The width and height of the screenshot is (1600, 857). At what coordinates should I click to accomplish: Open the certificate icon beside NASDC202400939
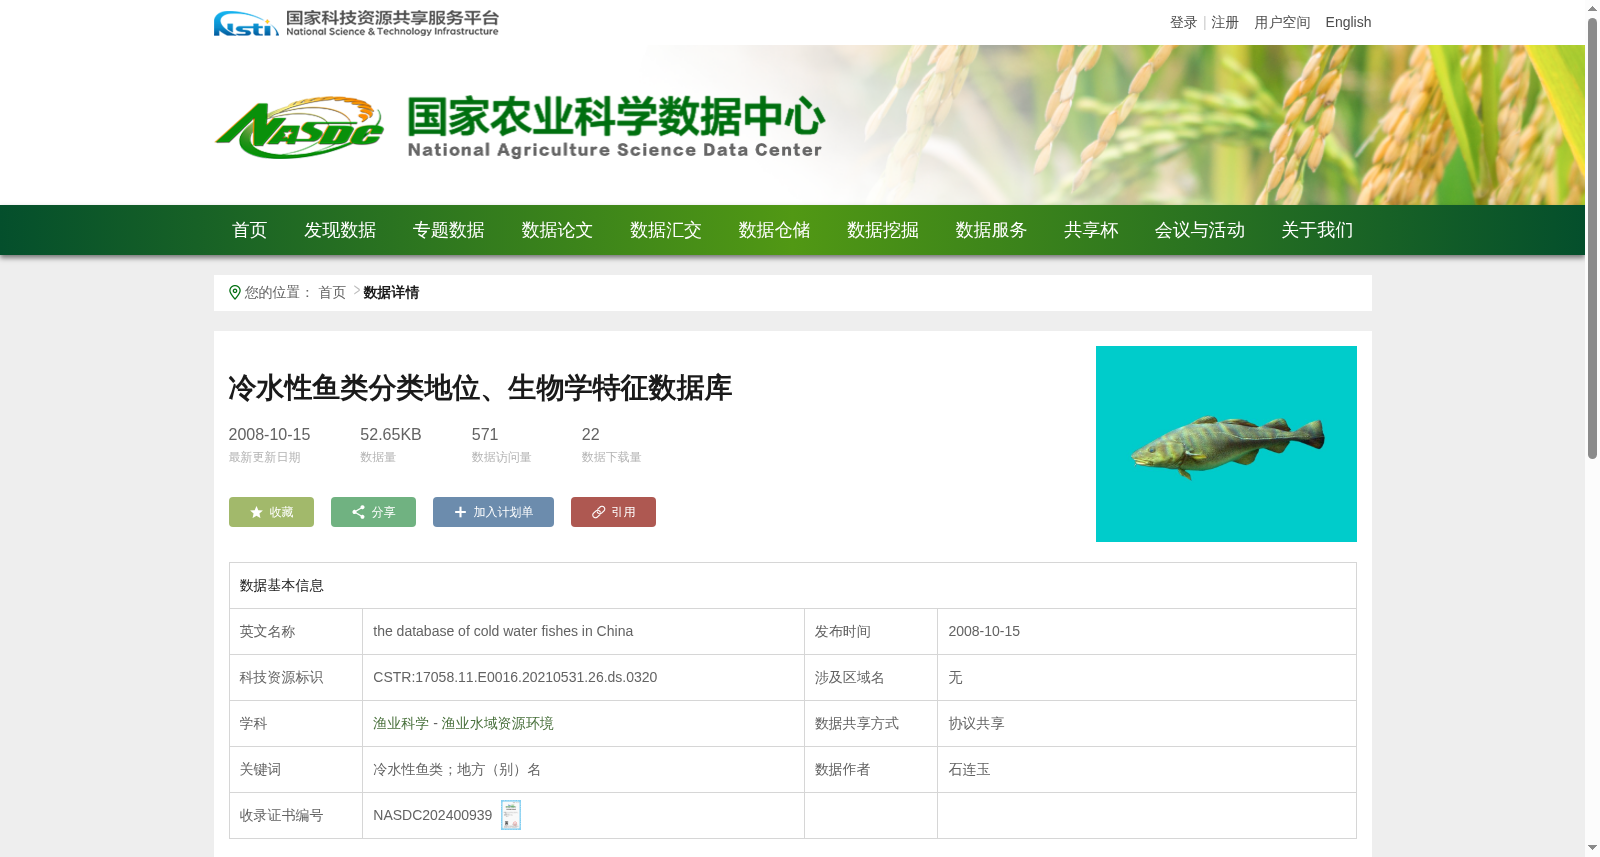point(511,815)
